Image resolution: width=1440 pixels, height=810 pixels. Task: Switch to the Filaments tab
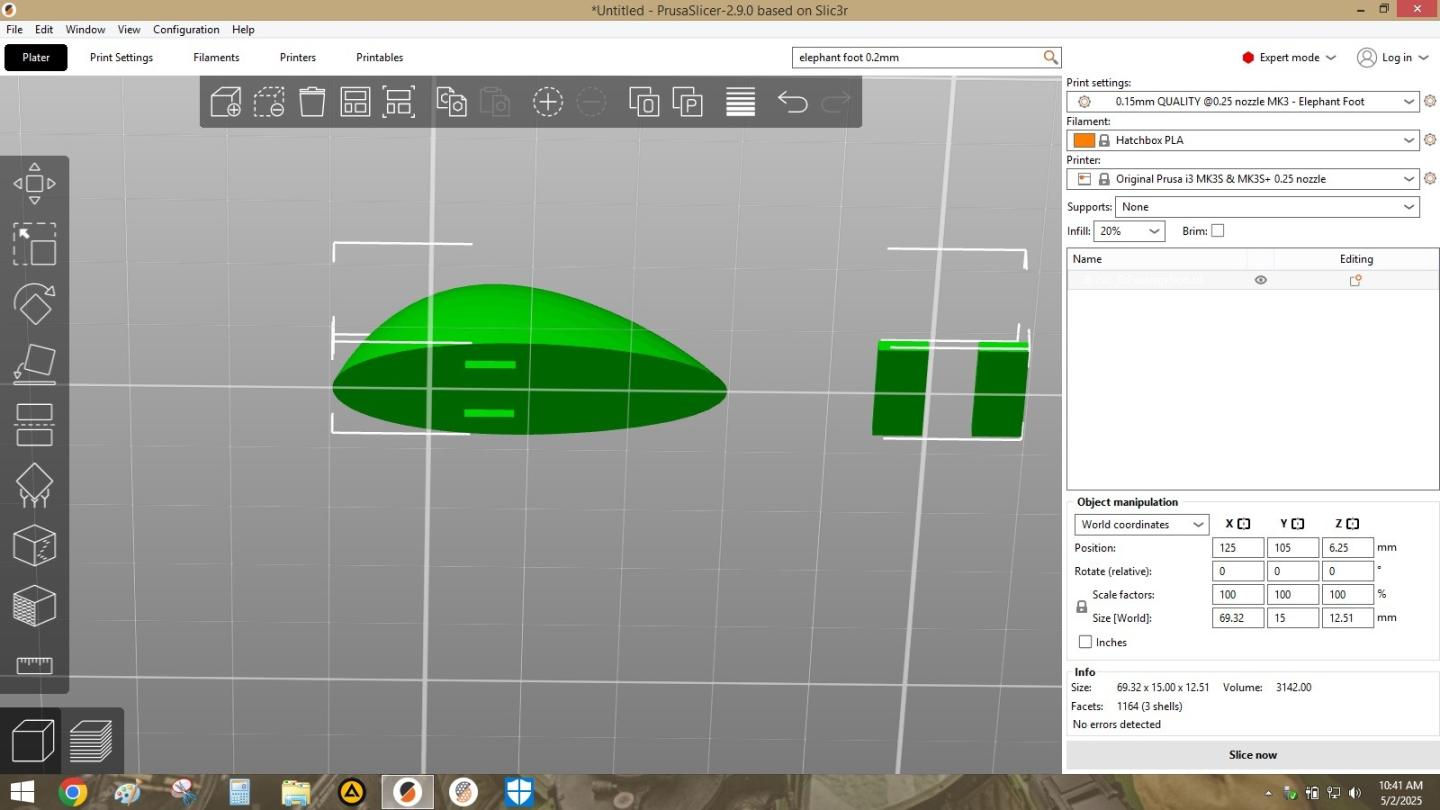[x=216, y=57]
